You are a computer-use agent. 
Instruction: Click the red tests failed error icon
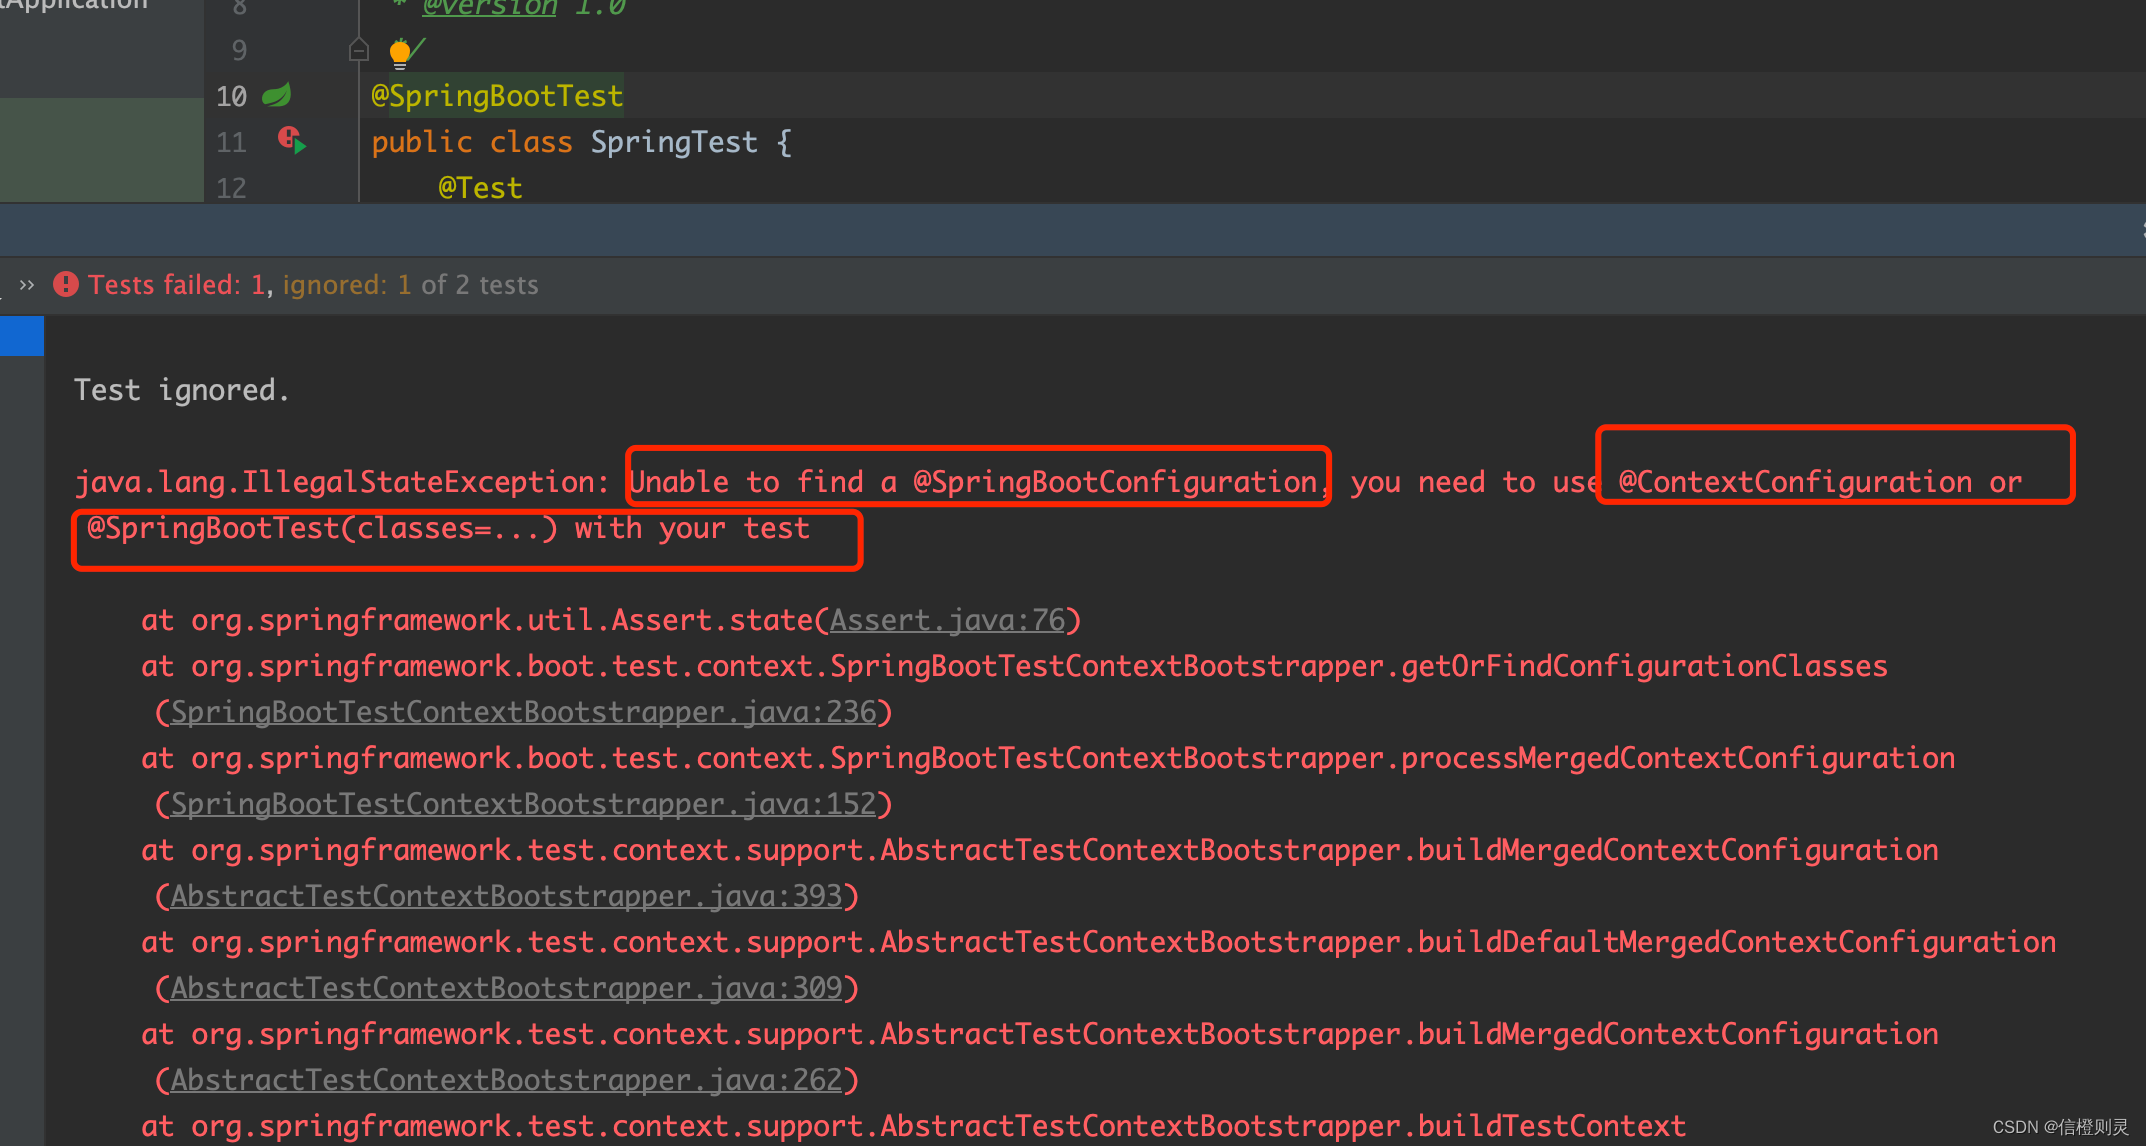(x=66, y=285)
